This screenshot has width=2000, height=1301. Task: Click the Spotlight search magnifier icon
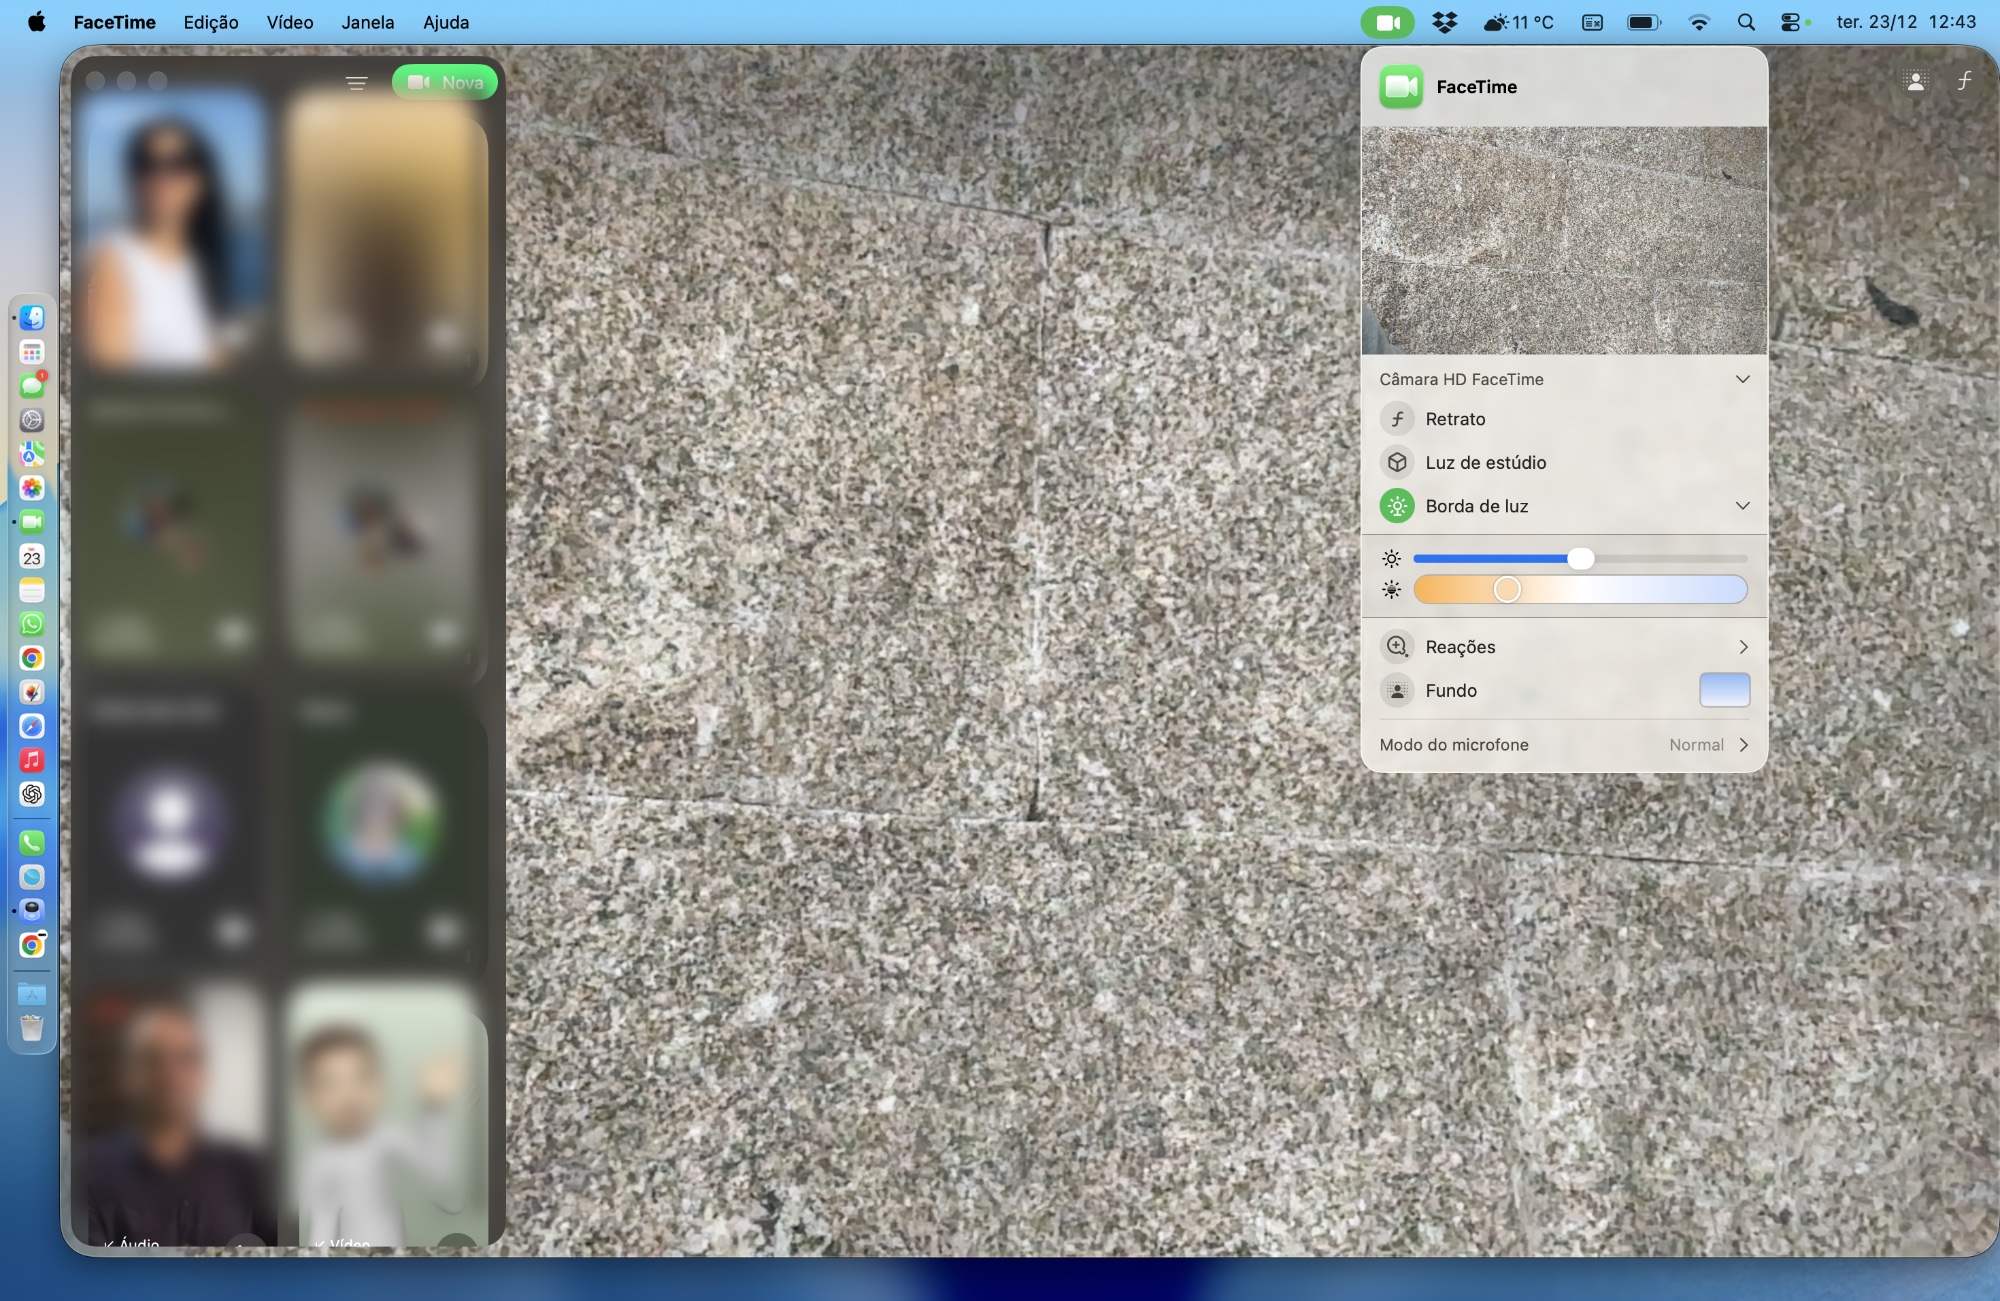(x=1746, y=22)
